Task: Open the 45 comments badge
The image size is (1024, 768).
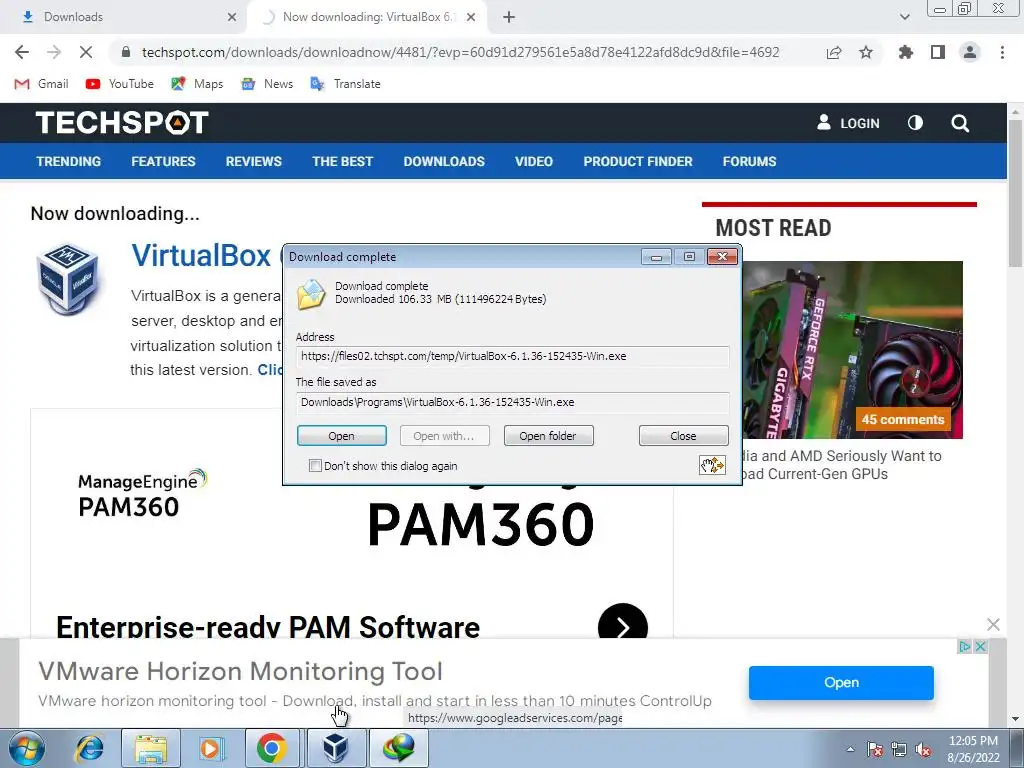Action: (903, 420)
